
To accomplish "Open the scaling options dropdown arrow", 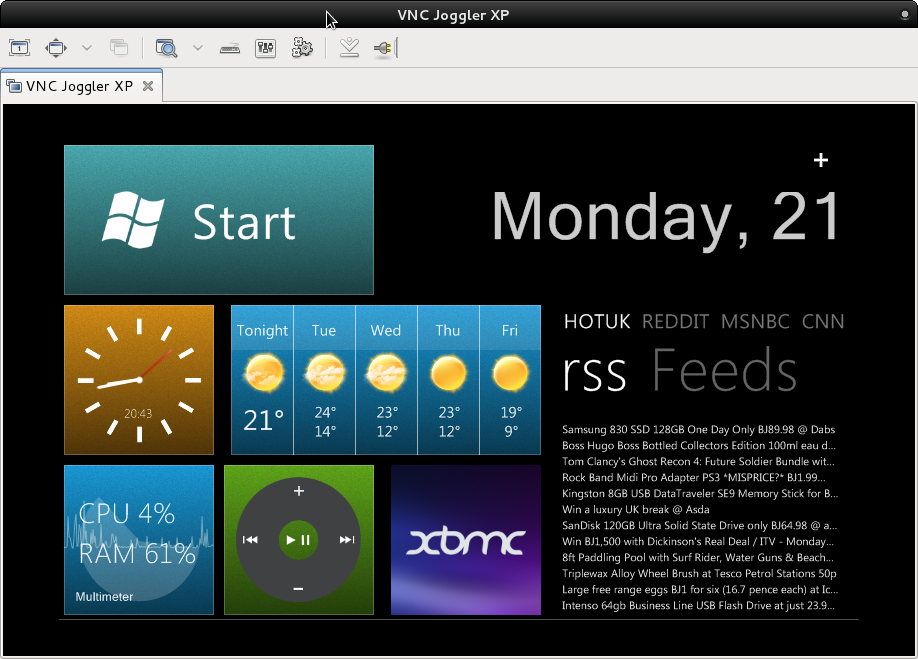I will point(198,48).
